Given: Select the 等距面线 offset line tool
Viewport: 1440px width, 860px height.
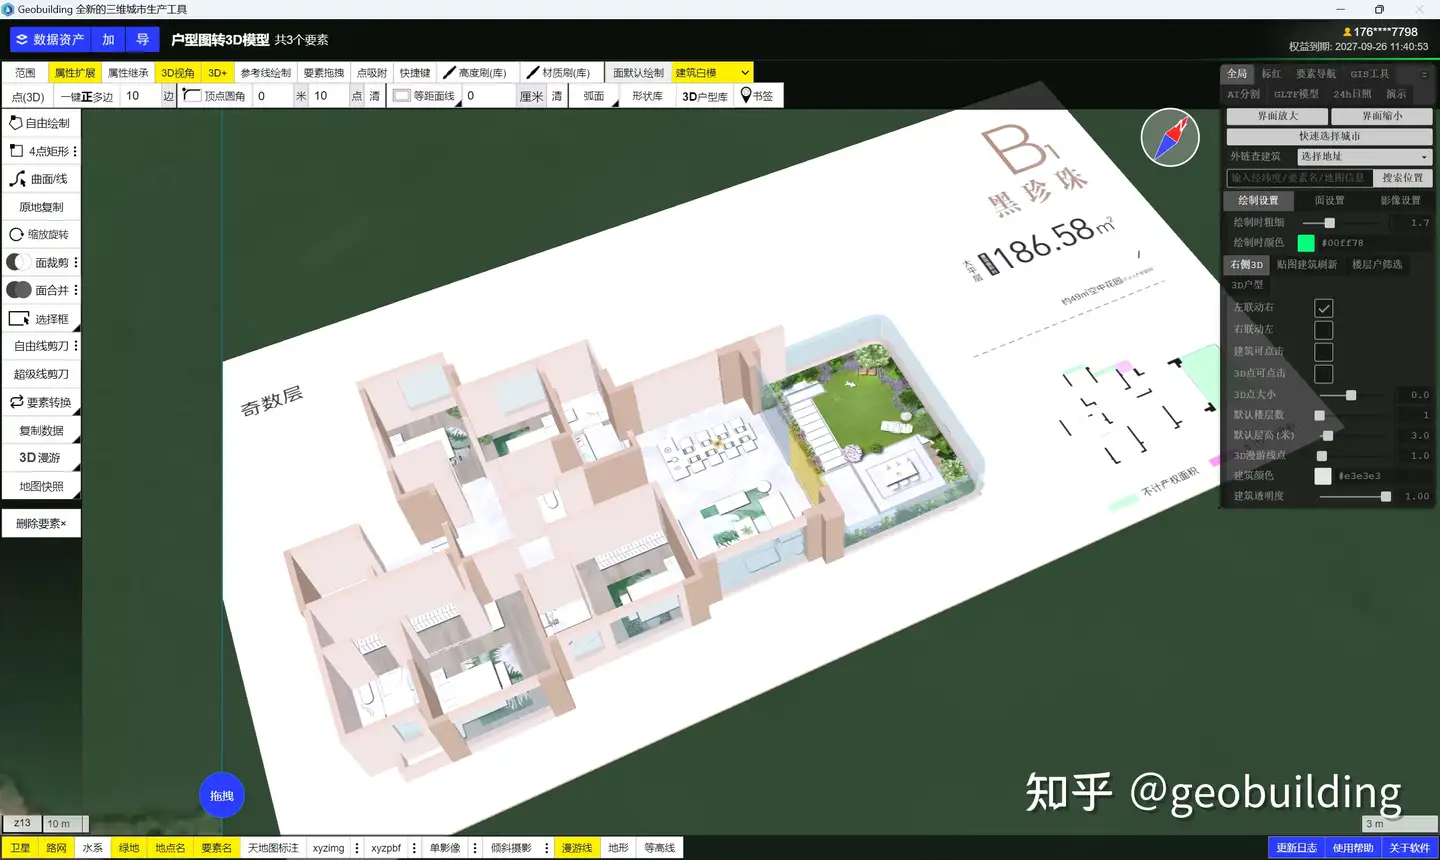Looking at the screenshot, I should [424, 96].
